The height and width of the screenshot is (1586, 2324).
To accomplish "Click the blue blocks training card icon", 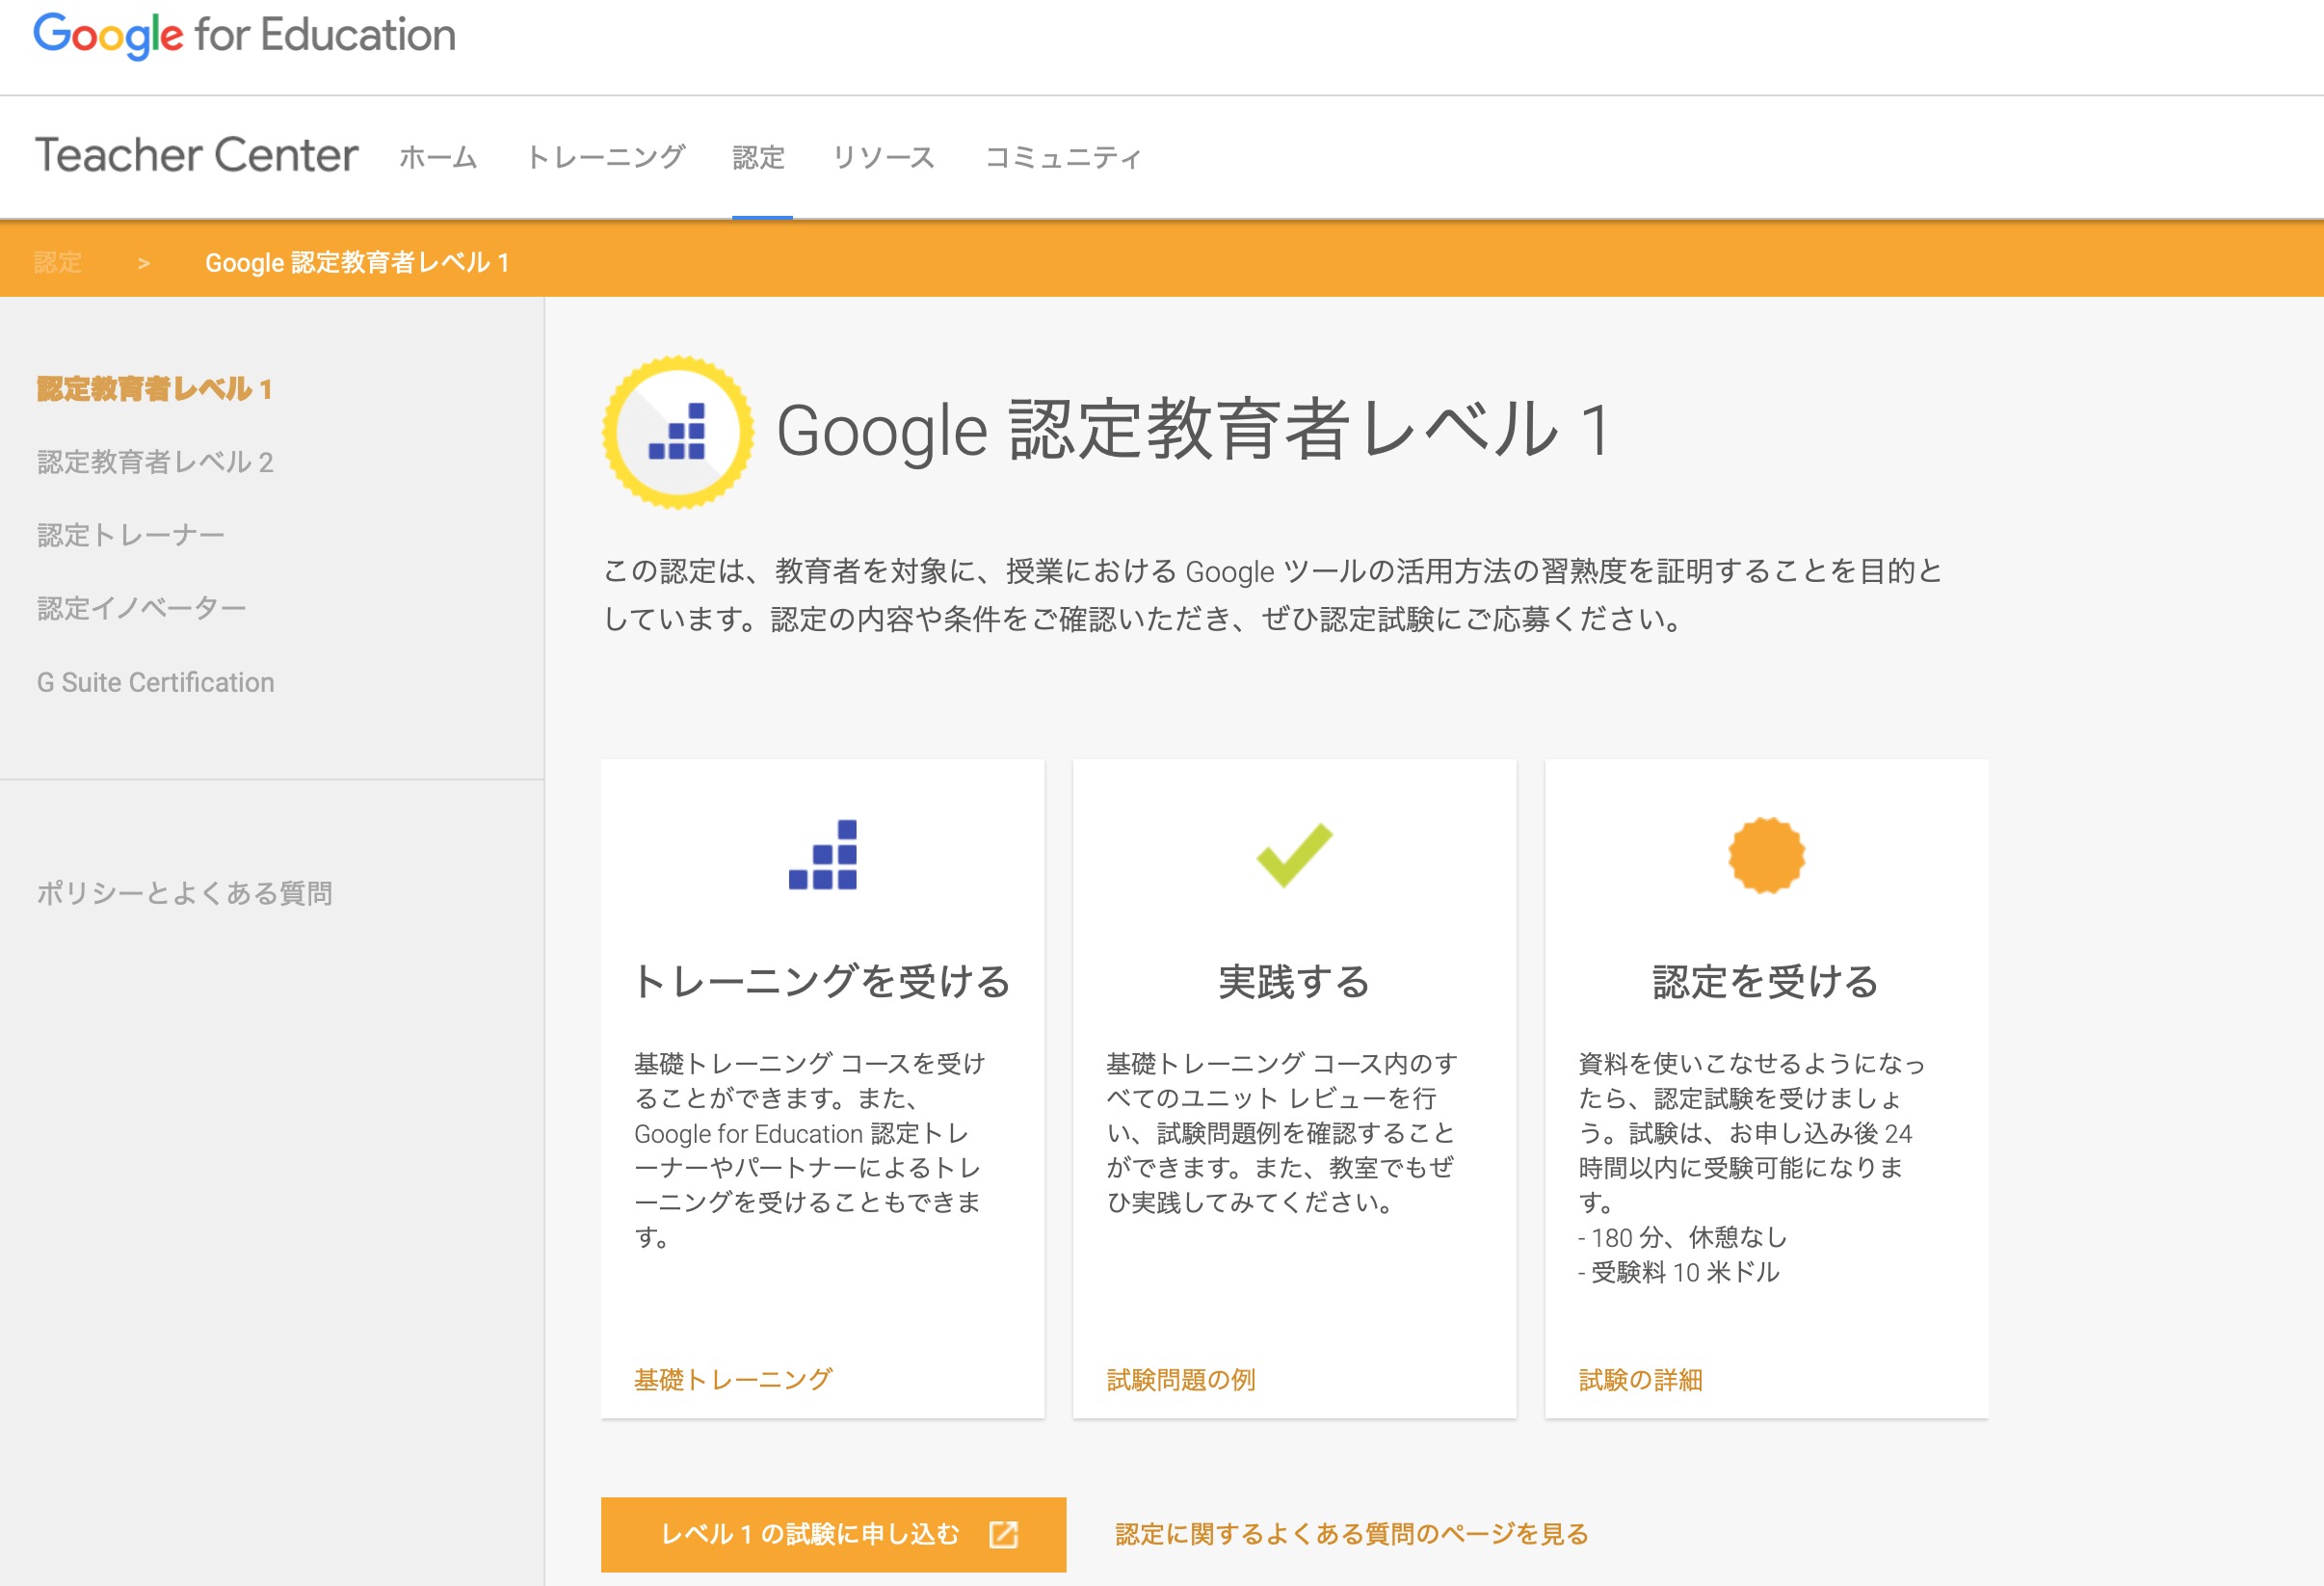I will (823, 855).
